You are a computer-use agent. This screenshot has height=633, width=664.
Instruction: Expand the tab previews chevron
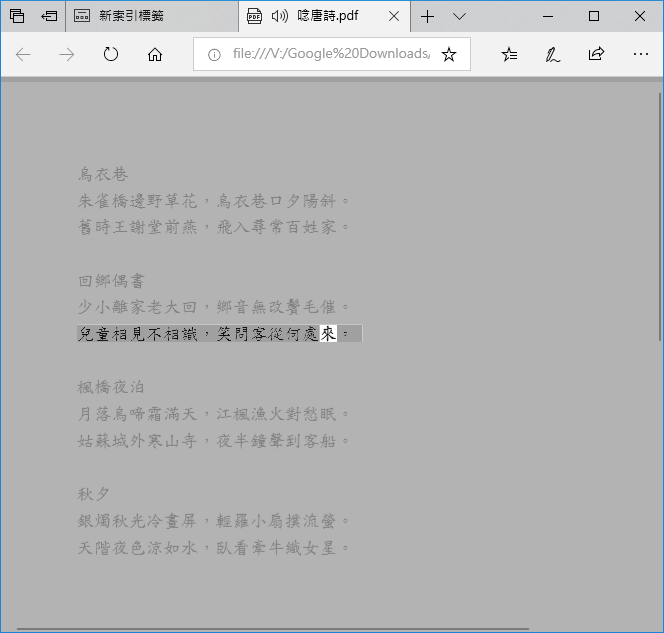pyautogui.click(x=459, y=16)
